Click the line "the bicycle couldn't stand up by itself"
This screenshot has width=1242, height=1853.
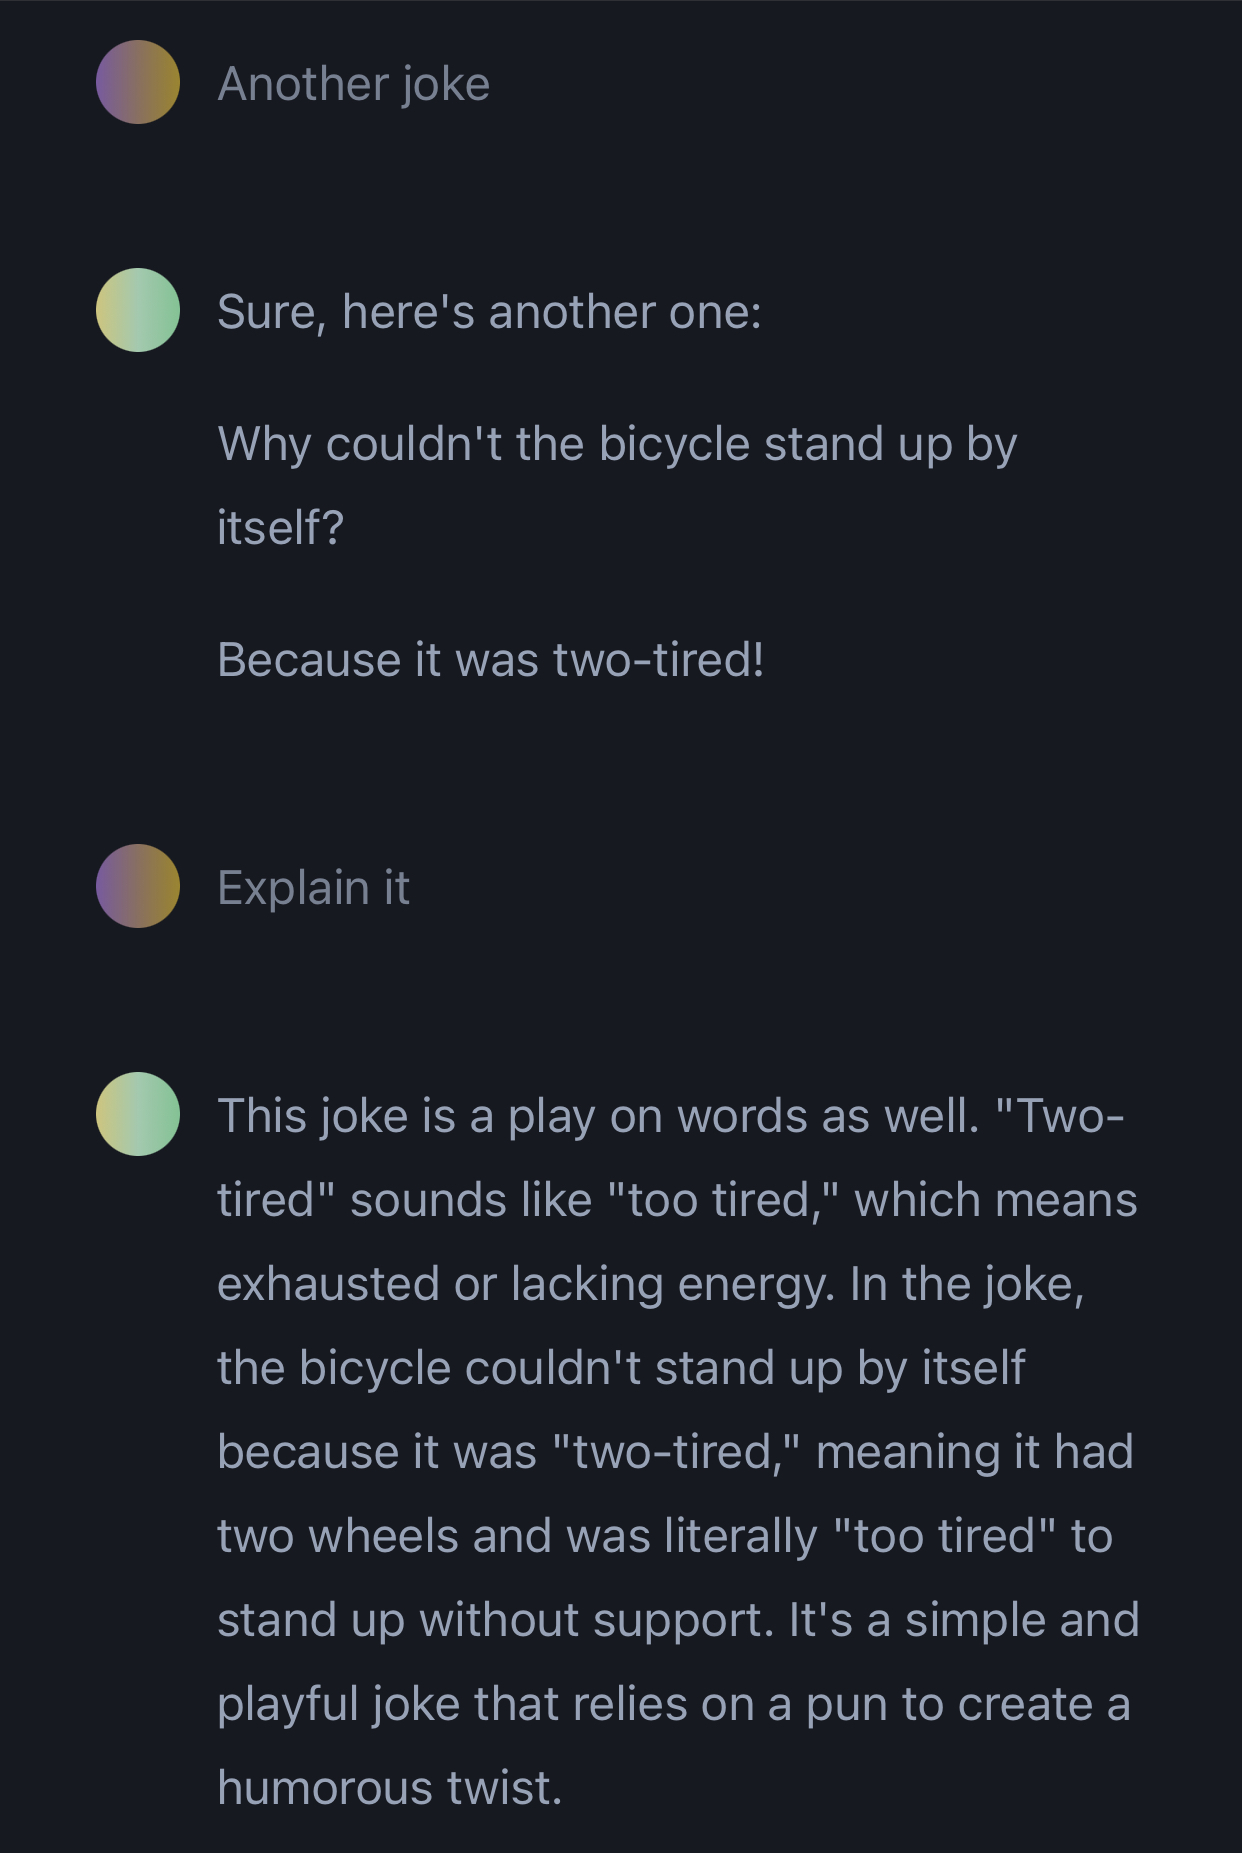pyautogui.click(x=621, y=1368)
